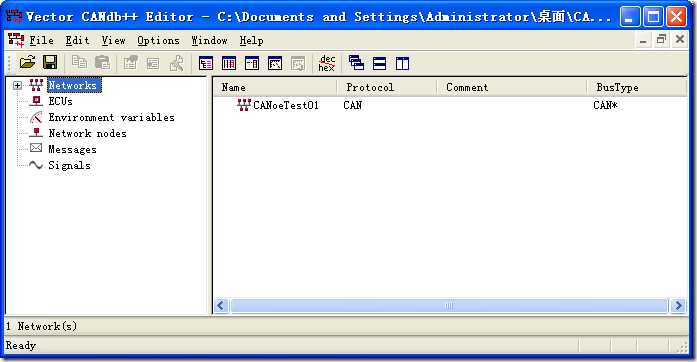Sort by the Comment column header
The height and width of the screenshot is (362, 697).
coord(512,87)
